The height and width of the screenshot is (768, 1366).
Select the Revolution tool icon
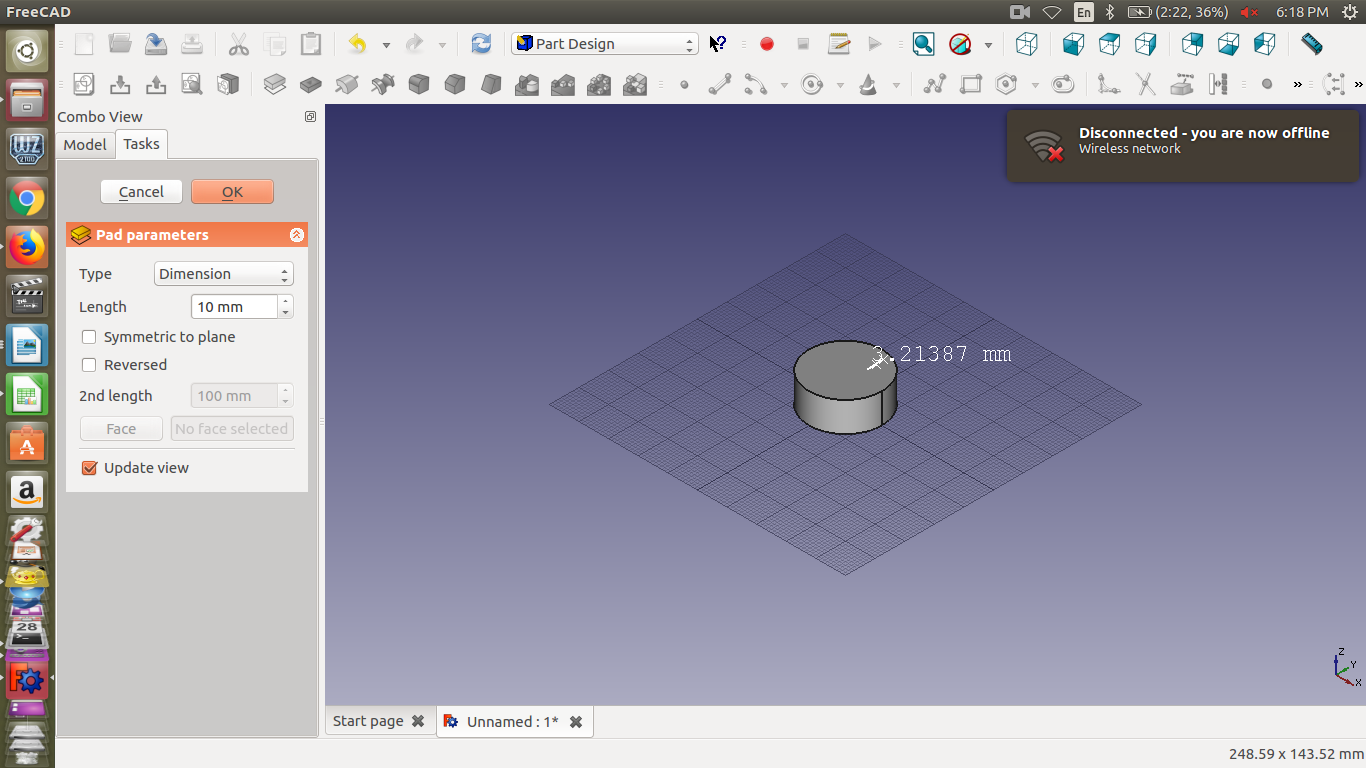[347, 85]
